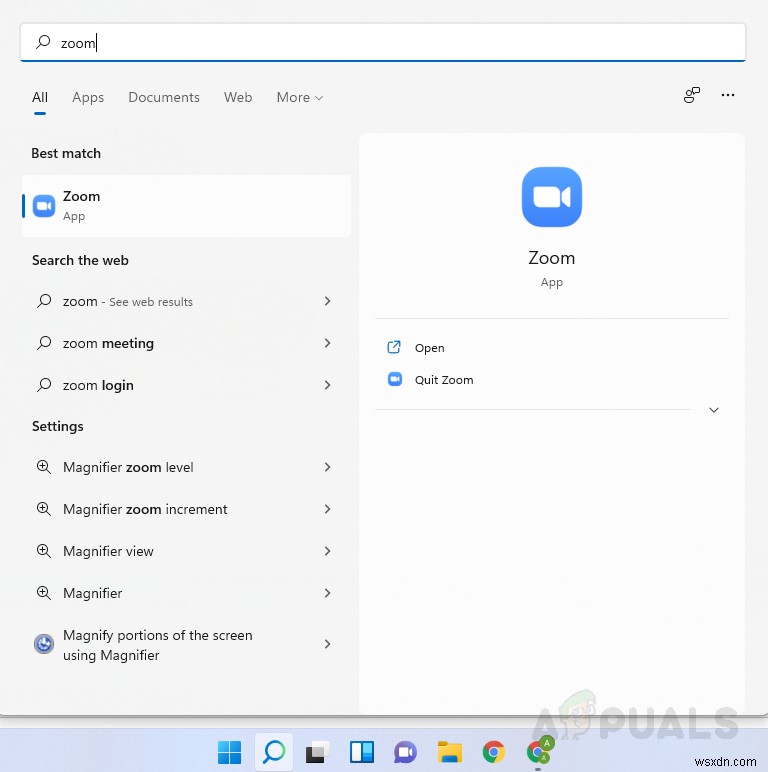Click the search text box containing zoom

click(x=383, y=42)
